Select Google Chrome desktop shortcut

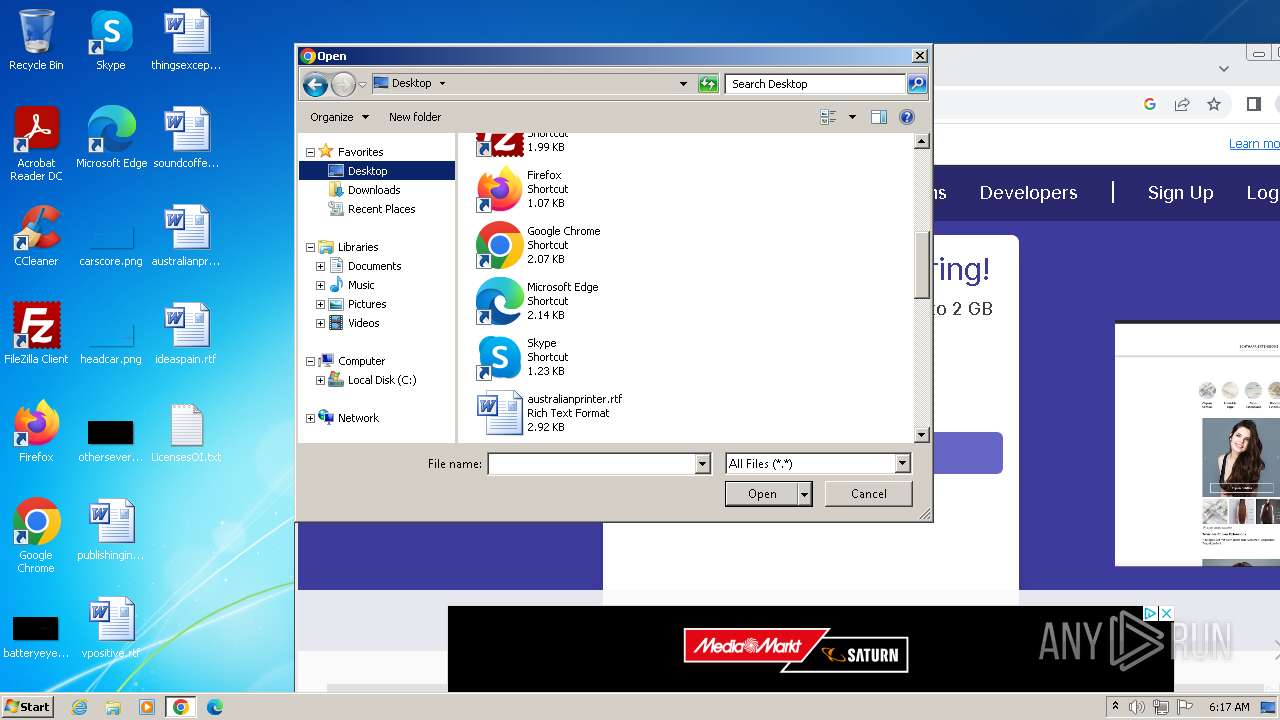[36, 536]
